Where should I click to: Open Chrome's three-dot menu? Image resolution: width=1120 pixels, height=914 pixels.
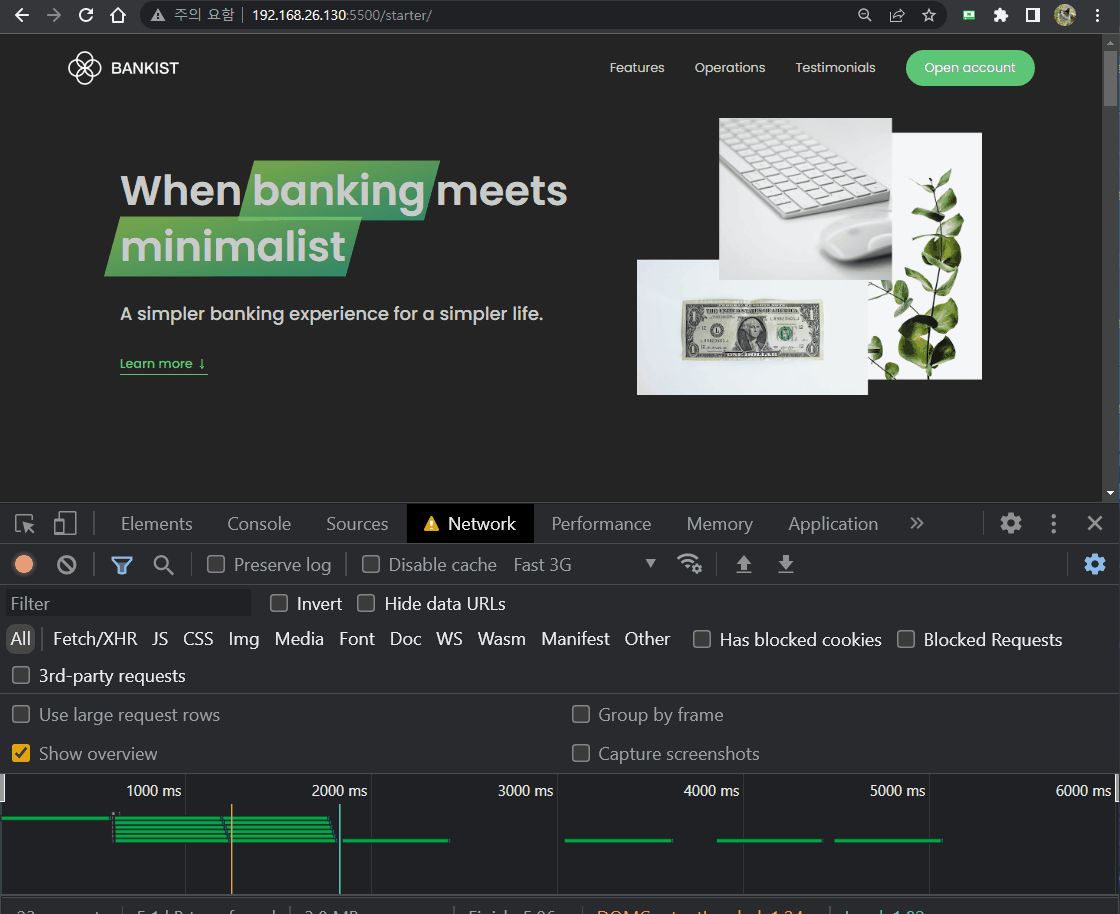[x=1097, y=15]
